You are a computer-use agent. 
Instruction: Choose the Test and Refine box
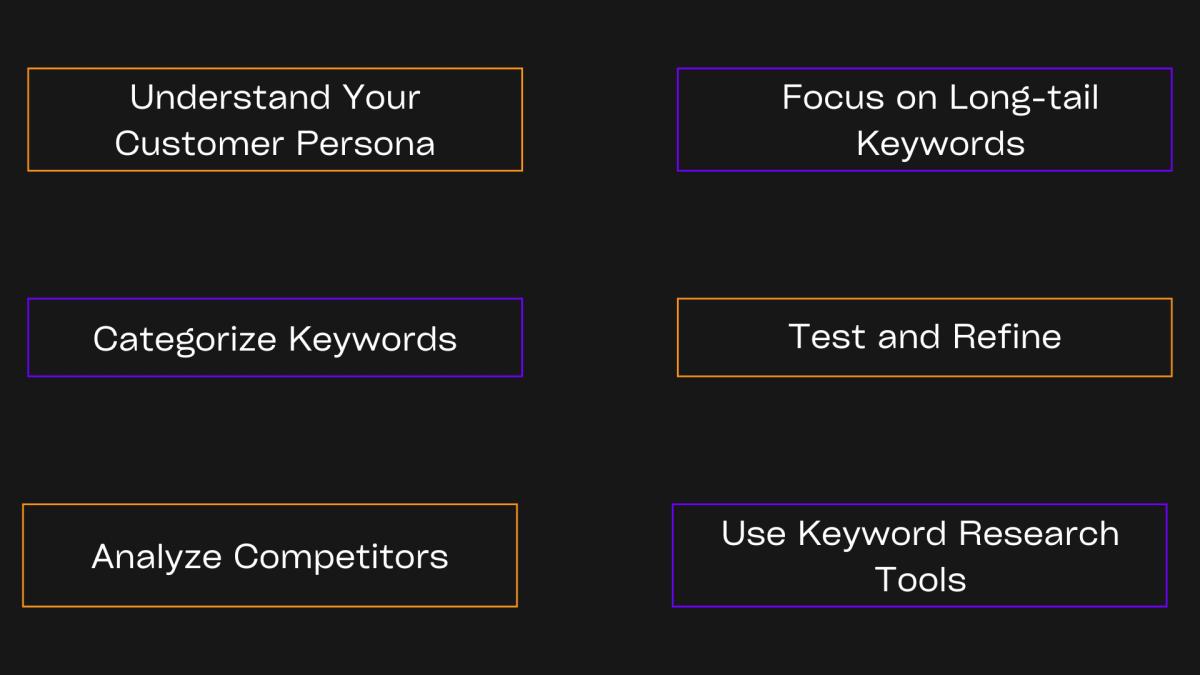(x=925, y=338)
